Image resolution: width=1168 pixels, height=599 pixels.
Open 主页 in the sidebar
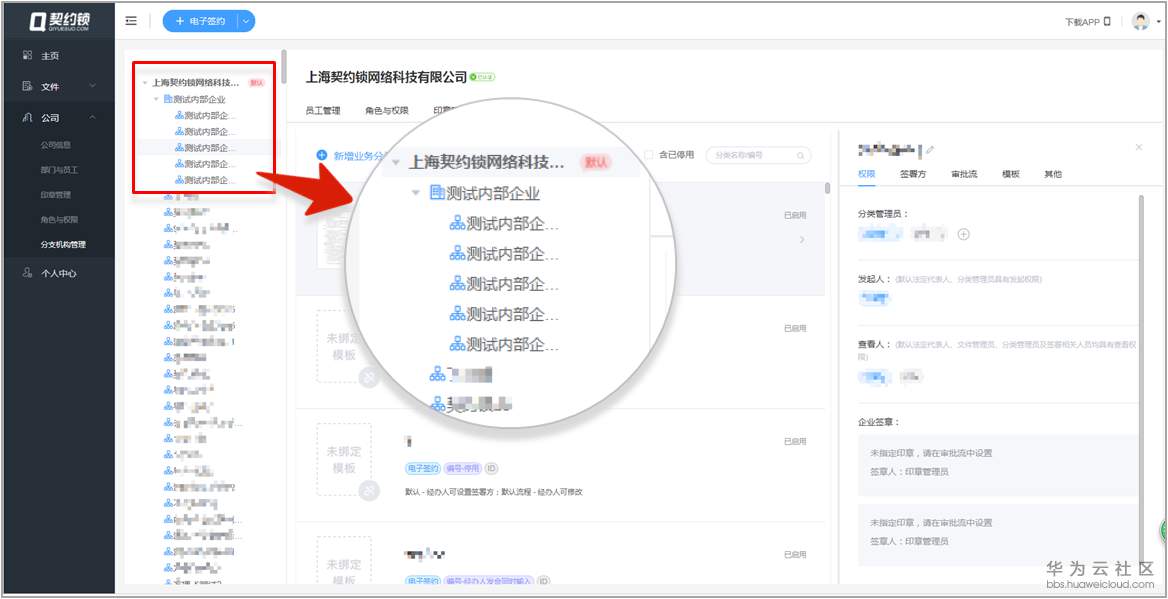coord(50,56)
